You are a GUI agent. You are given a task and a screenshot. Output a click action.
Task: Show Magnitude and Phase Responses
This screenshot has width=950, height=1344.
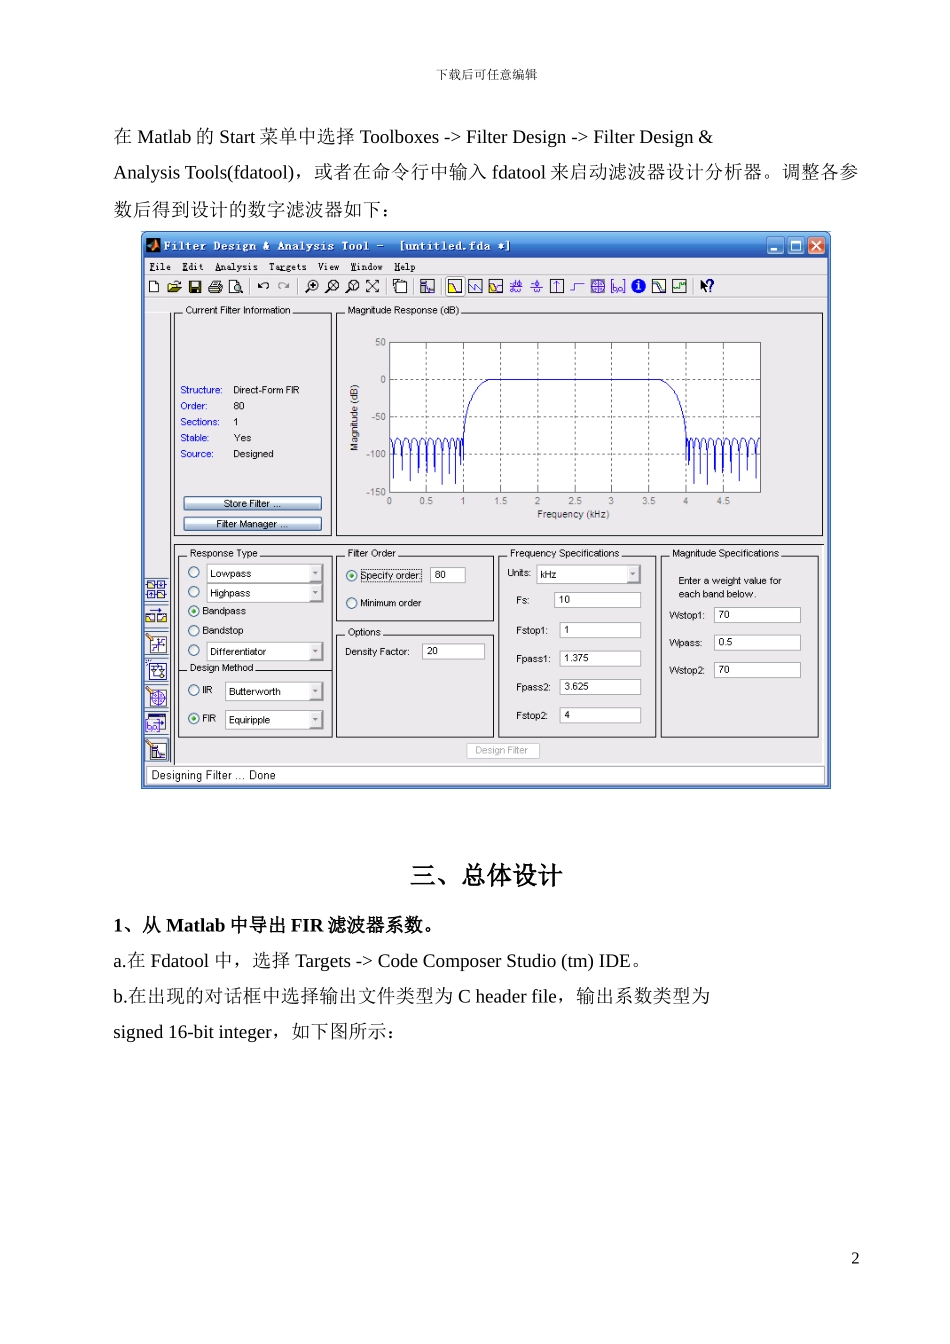point(495,286)
